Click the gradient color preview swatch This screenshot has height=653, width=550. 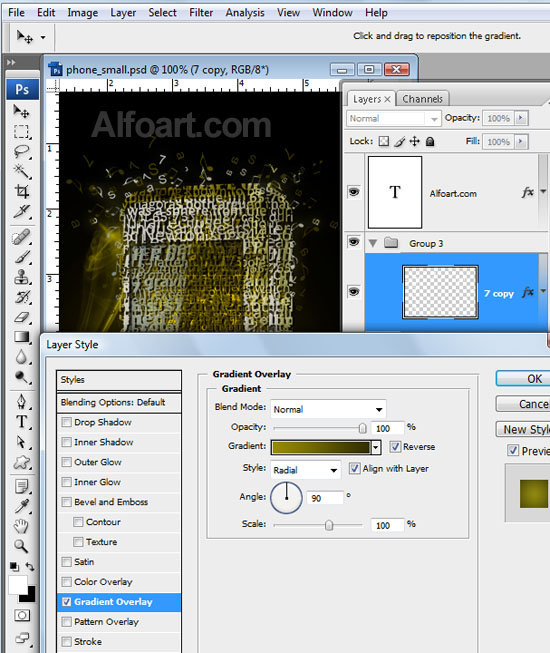(x=320, y=447)
